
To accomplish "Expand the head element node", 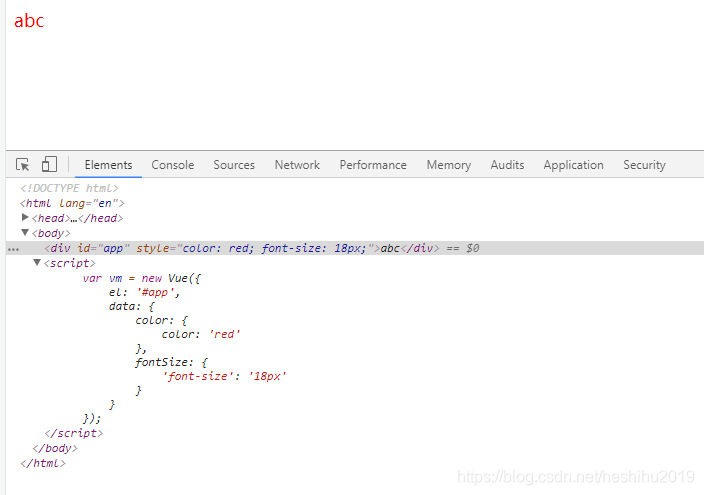I will (x=25, y=218).
